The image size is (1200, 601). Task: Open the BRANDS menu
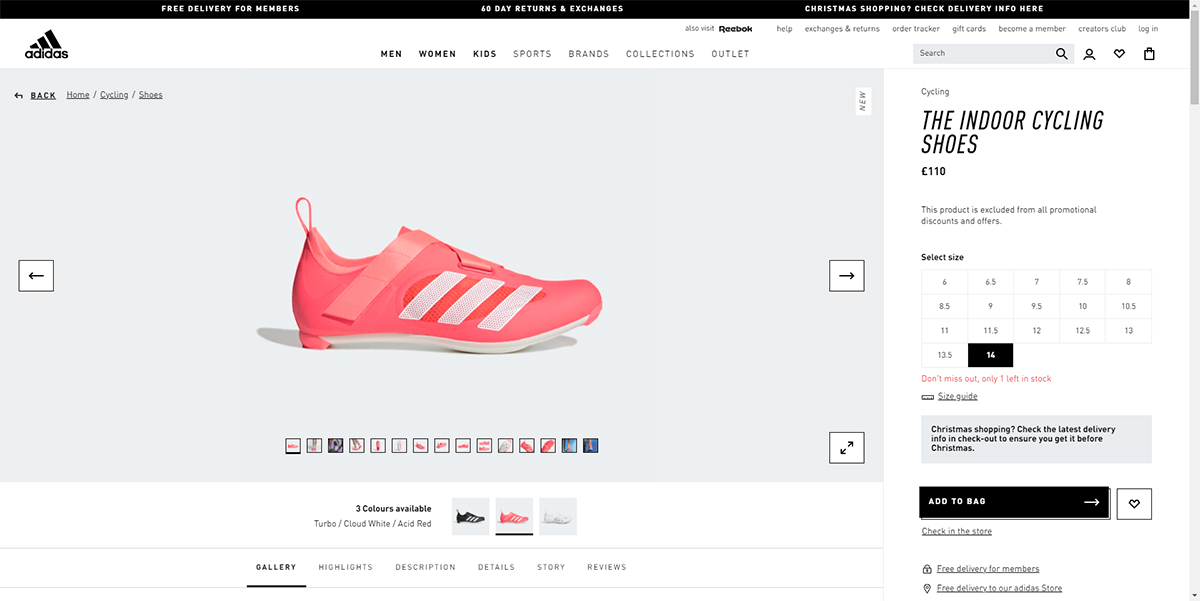click(589, 54)
